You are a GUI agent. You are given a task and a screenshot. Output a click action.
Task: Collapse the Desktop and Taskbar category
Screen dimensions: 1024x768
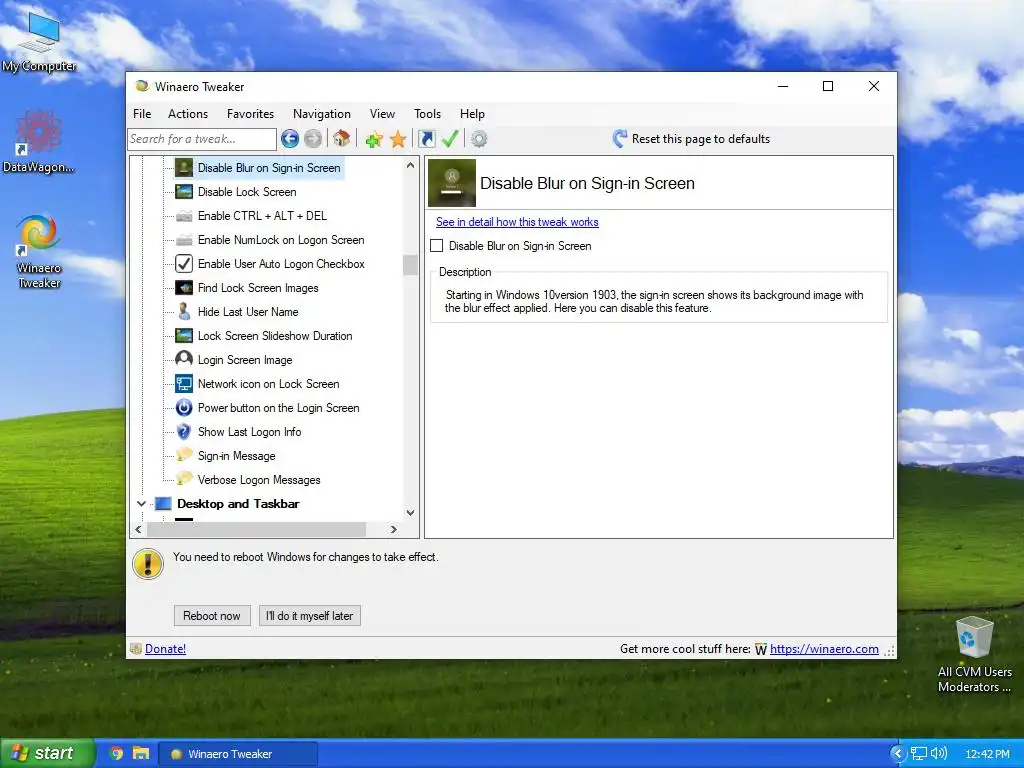141,504
